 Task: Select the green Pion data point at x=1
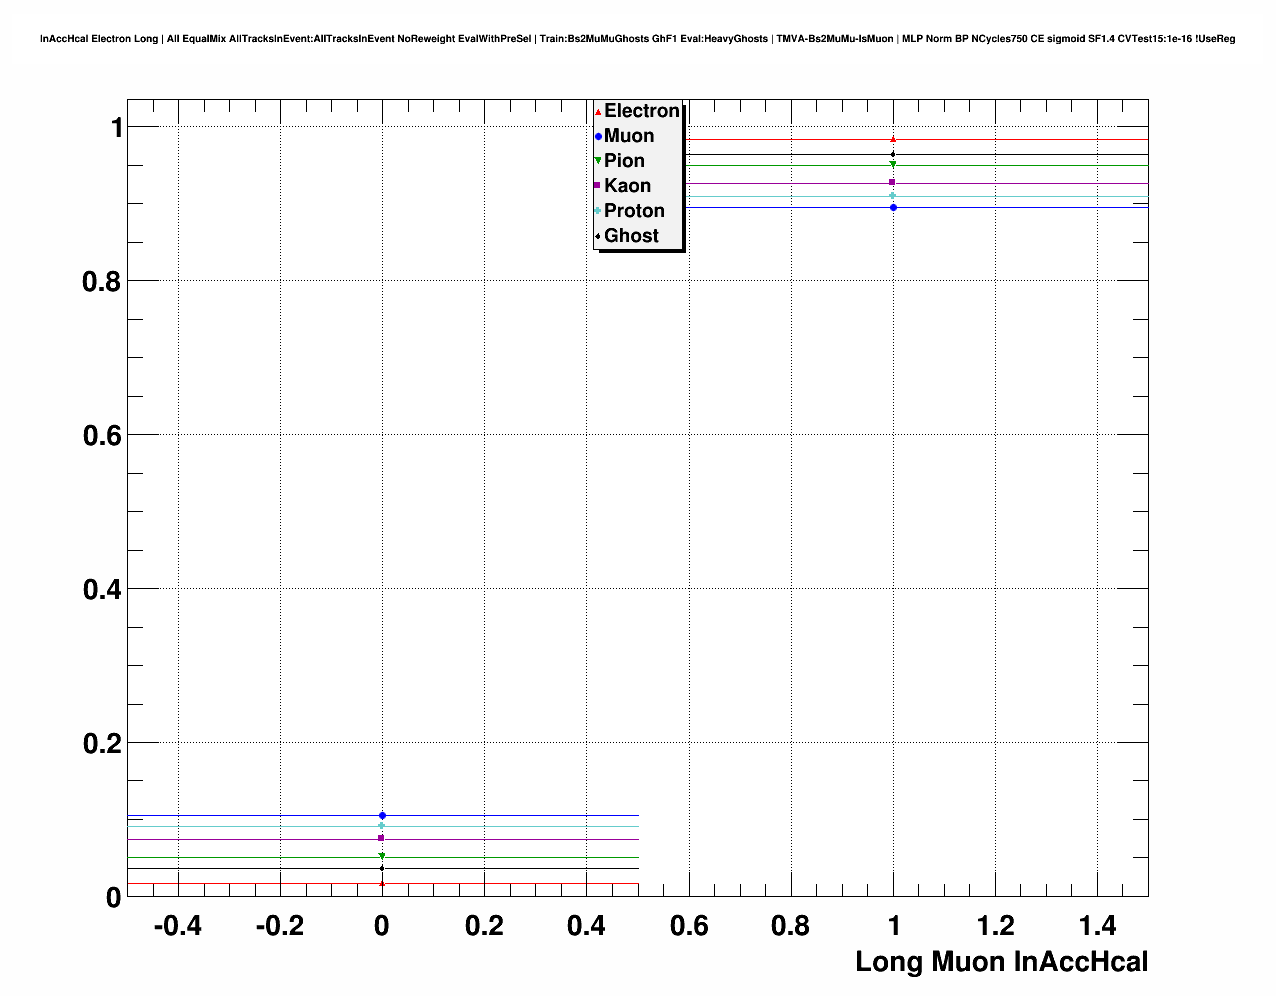click(x=893, y=164)
